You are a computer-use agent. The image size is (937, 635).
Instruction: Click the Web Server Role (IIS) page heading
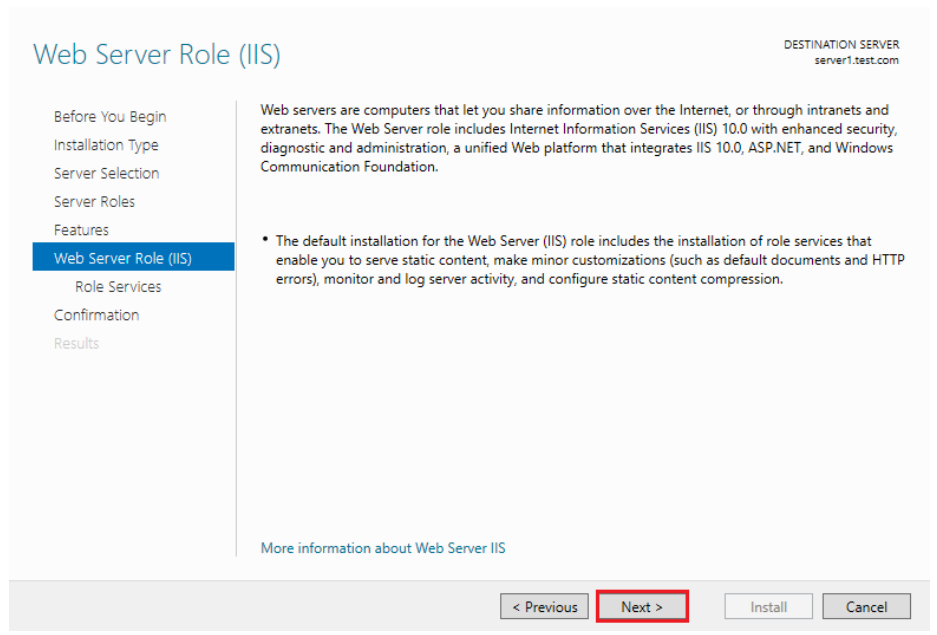(x=157, y=54)
